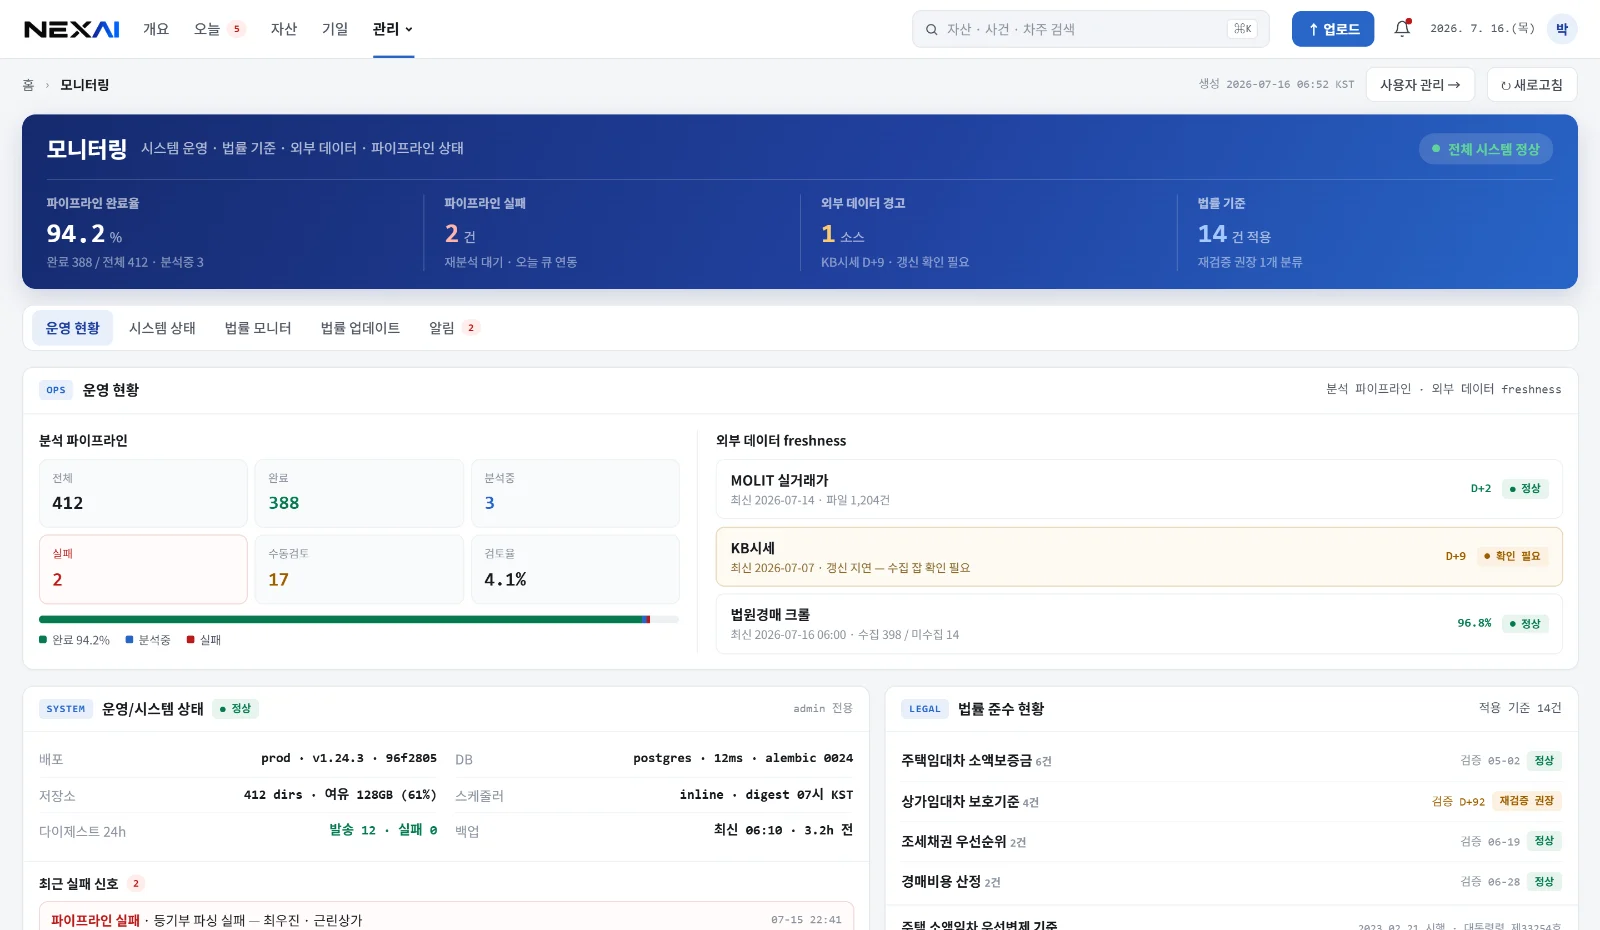The height and width of the screenshot is (930, 1600).
Task: Click the DB postgres 12ms value
Action: (743, 758)
